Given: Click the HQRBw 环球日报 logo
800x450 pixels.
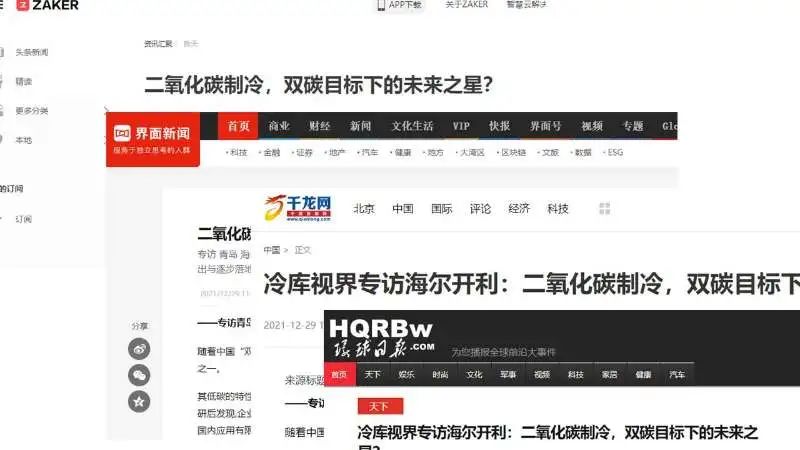Looking at the screenshot, I should click(x=382, y=338).
